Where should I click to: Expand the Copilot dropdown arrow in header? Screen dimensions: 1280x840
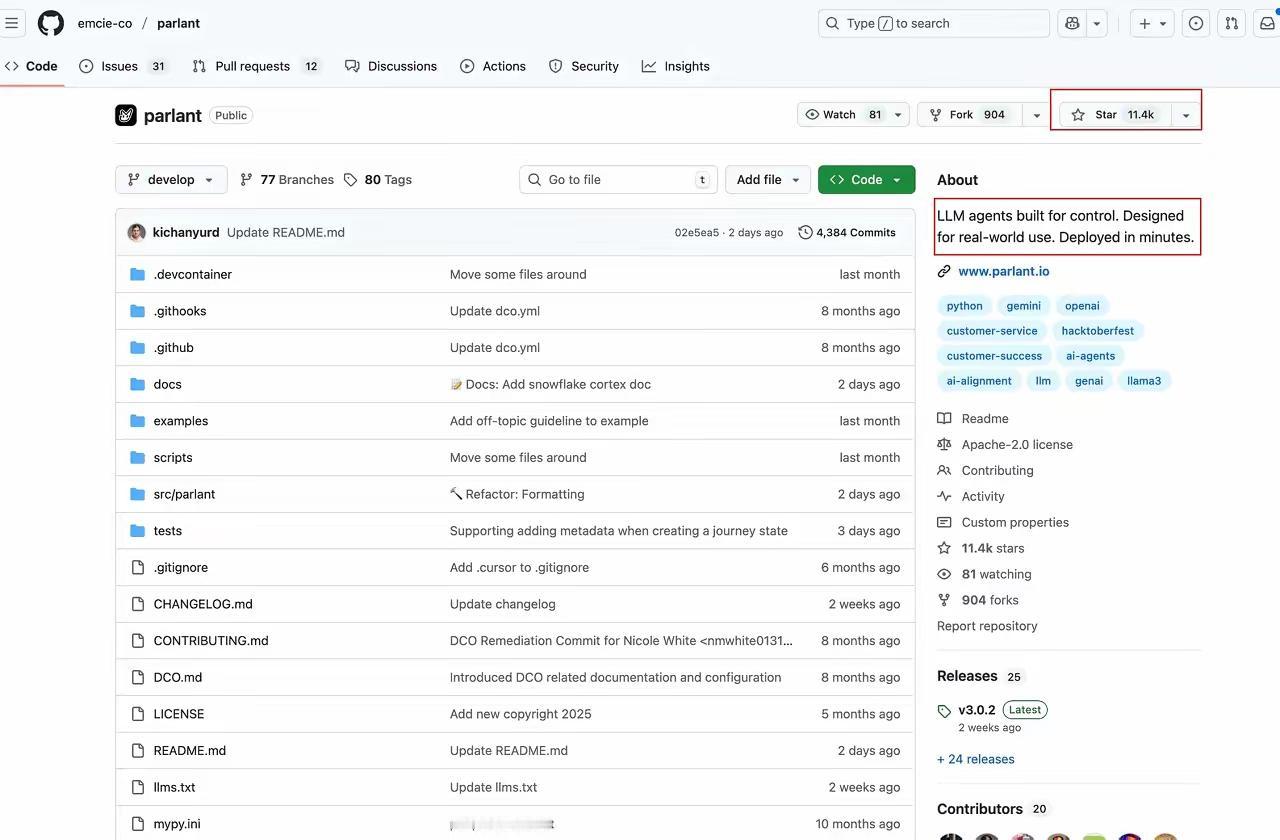pos(1097,23)
